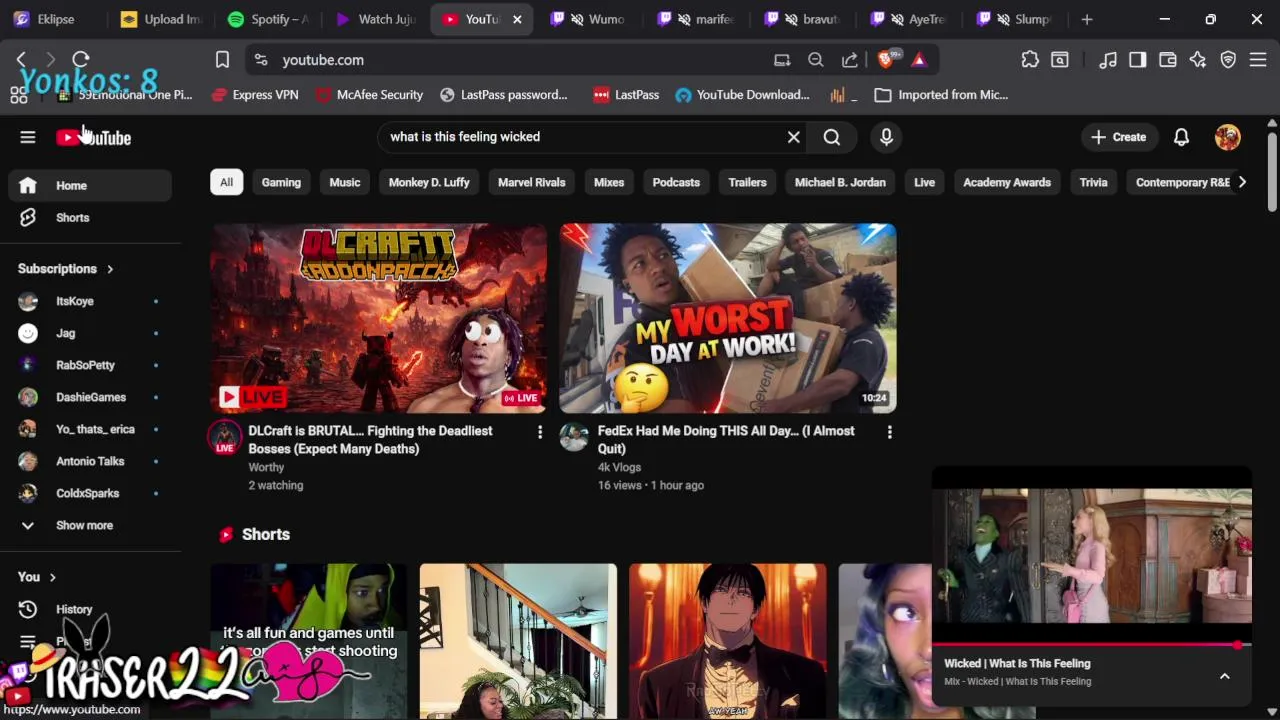This screenshot has height=720, width=1280.
Task: Click the page vertical scrollbar
Action: click(1272, 170)
